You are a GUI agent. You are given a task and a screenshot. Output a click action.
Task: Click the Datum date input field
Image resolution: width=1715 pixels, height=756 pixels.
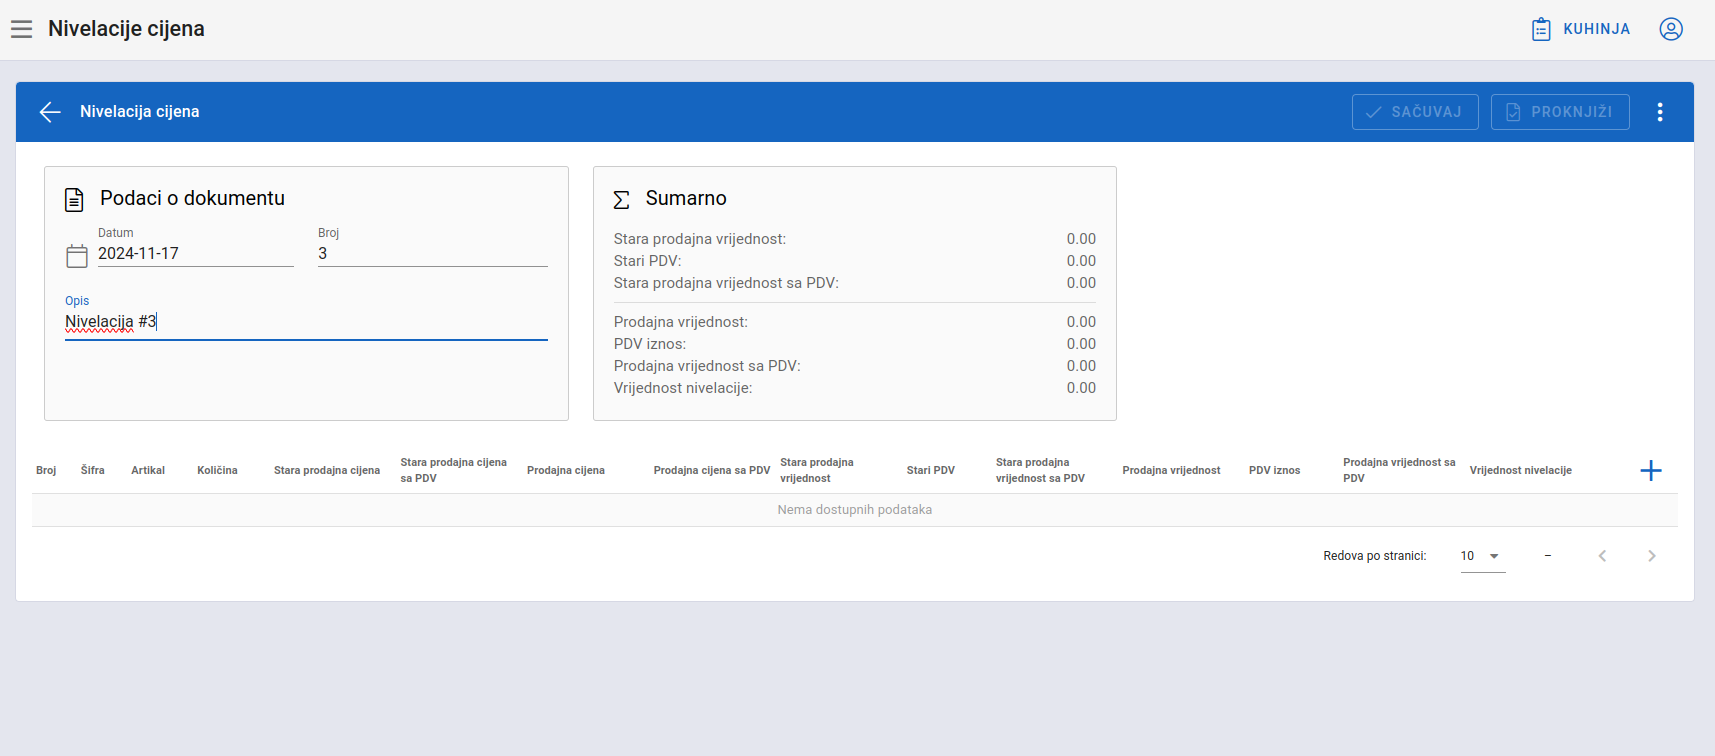[196, 254]
